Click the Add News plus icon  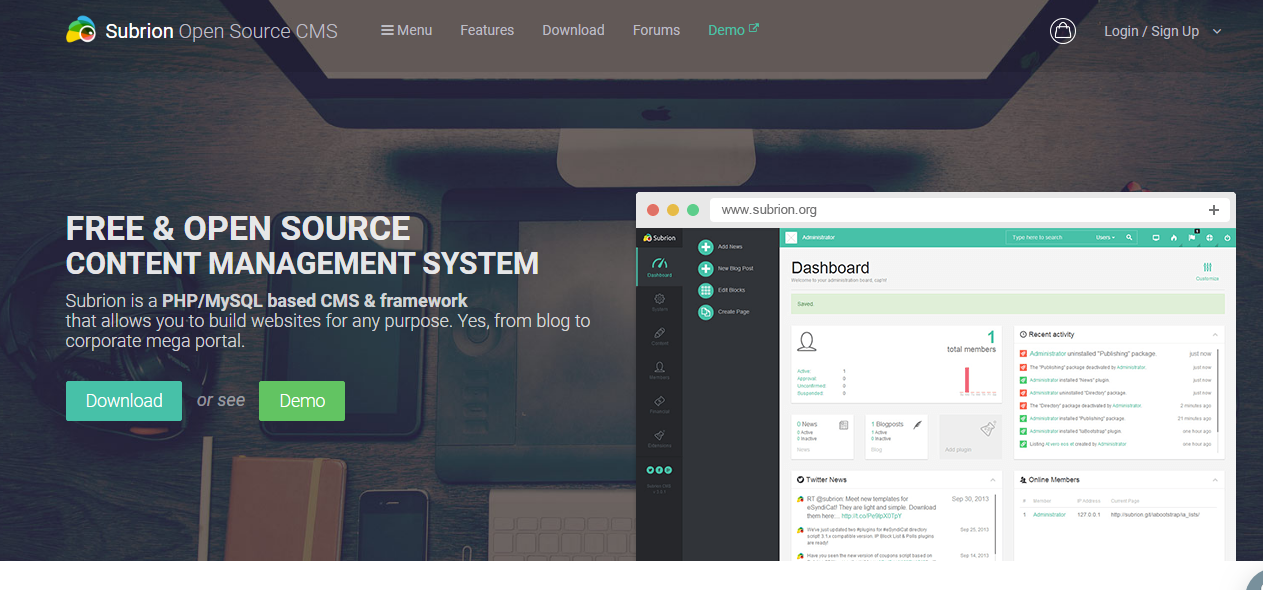tap(706, 246)
